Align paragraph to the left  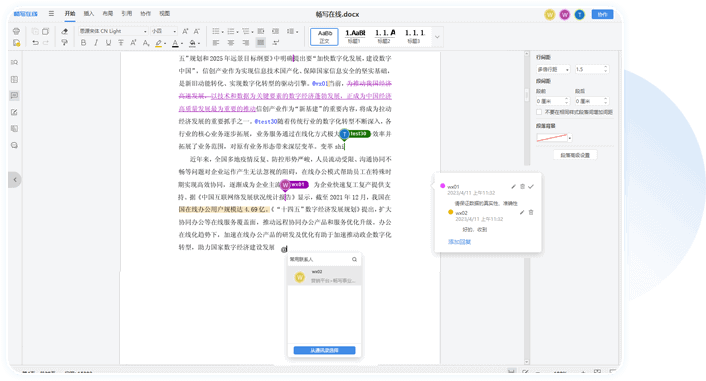point(216,43)
